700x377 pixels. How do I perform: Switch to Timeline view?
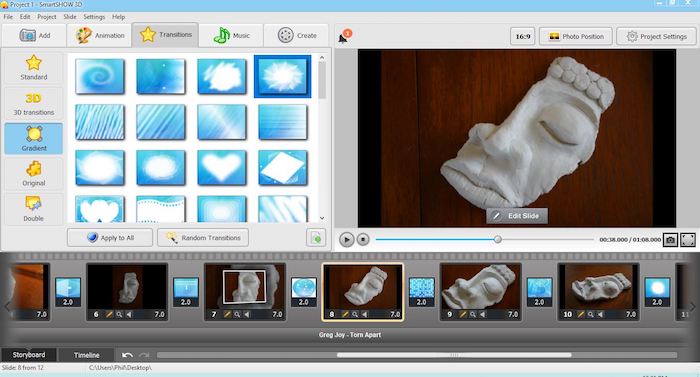coord(87,355)
